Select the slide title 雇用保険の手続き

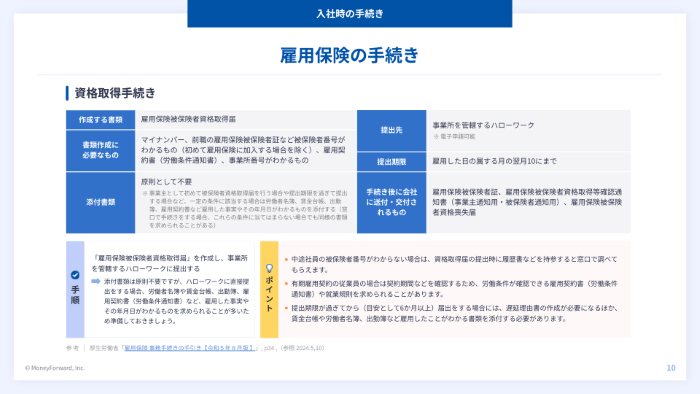tap(350, 55)
